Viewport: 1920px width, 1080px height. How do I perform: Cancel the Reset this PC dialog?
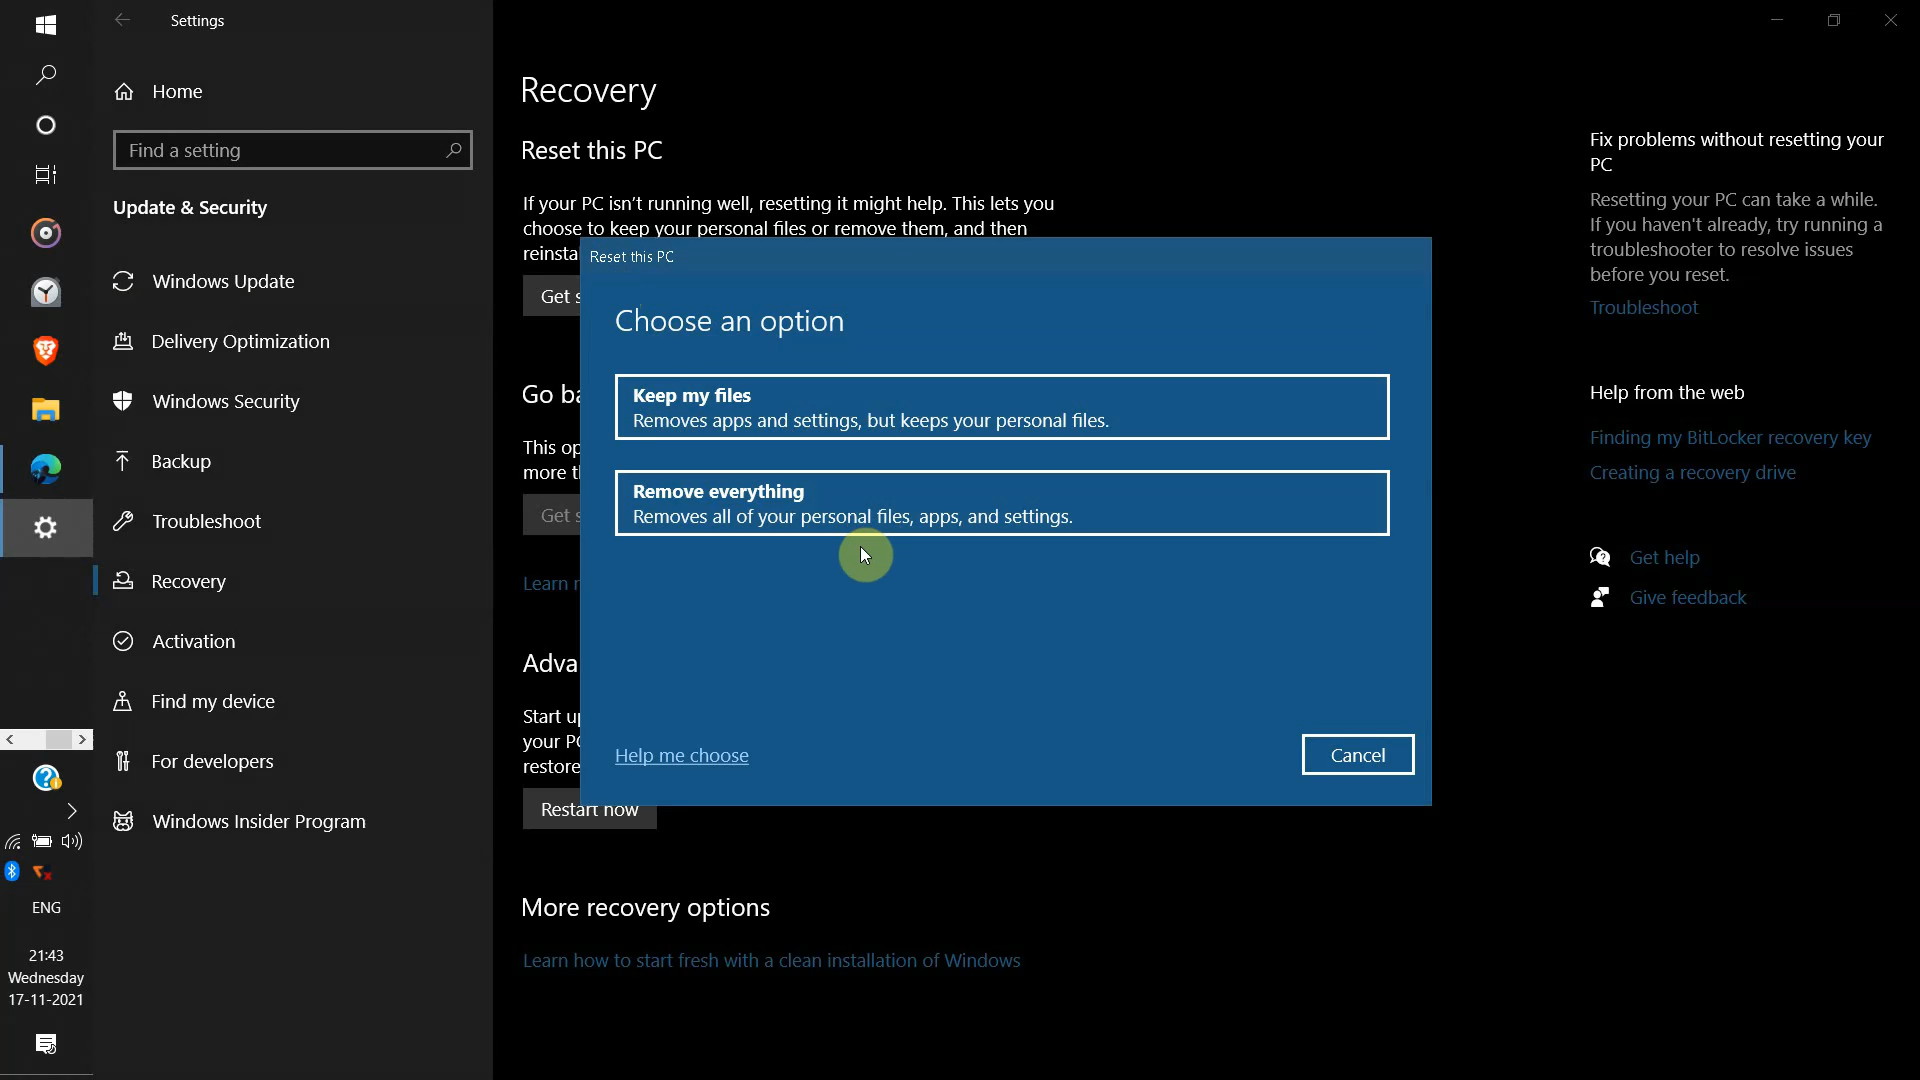(1357, 754)
